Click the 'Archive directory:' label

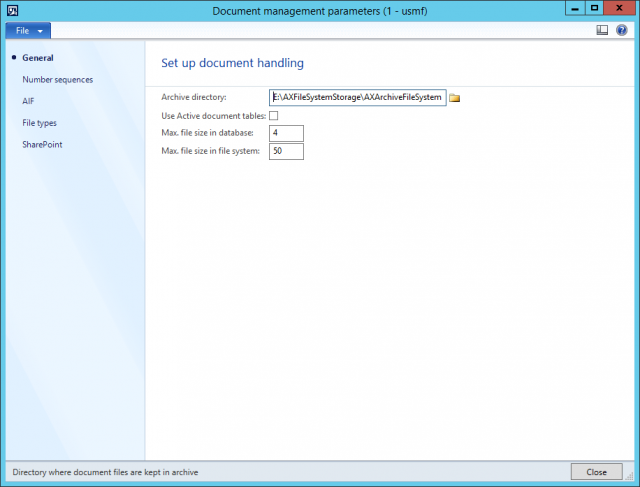[x=193, y=97]
